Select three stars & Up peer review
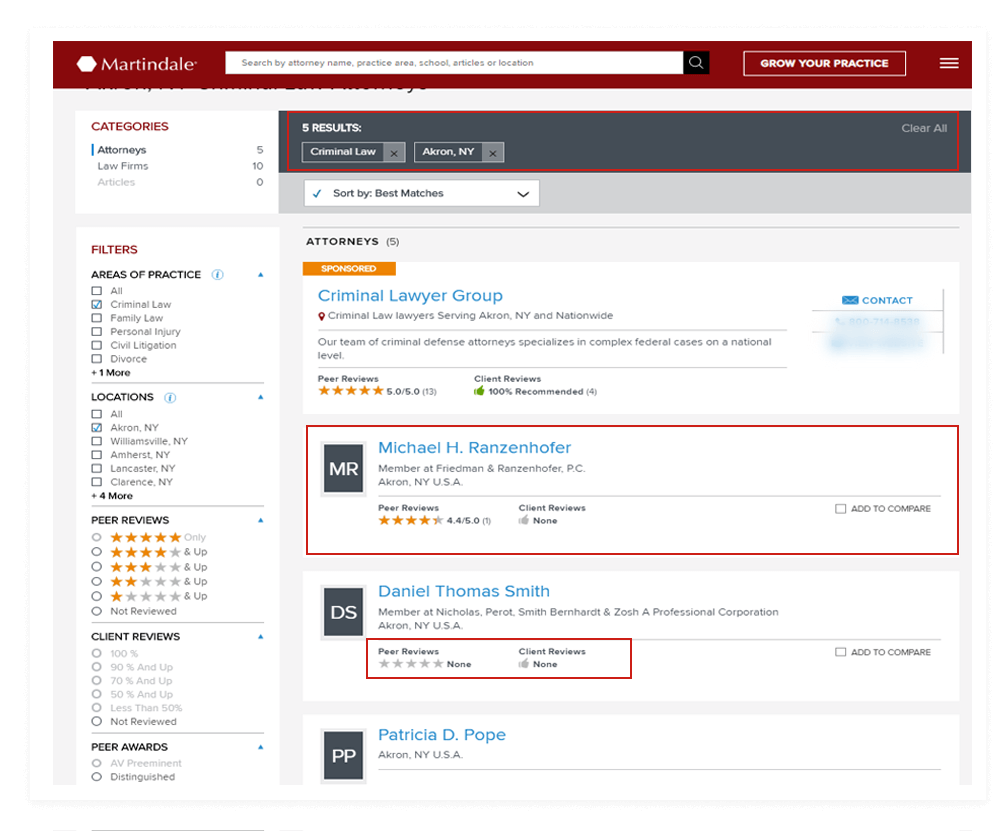 (x=96, y=566)
